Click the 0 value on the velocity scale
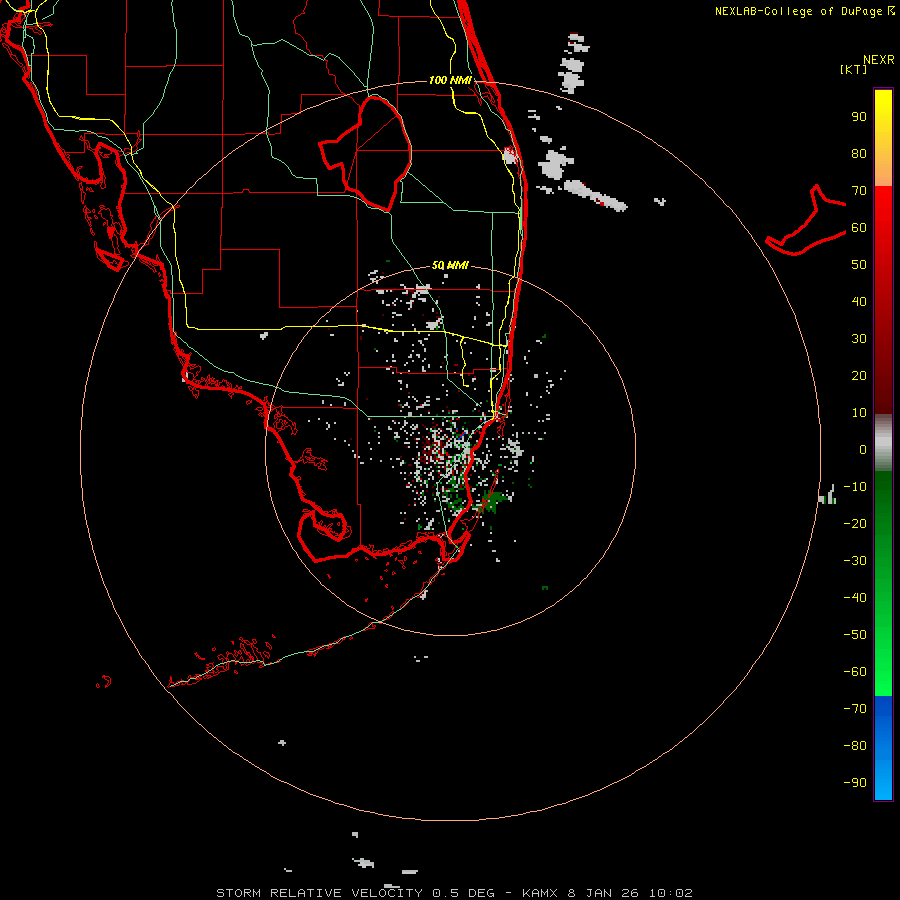This screenshot has height=900, width=900. (x=863, y=449)
